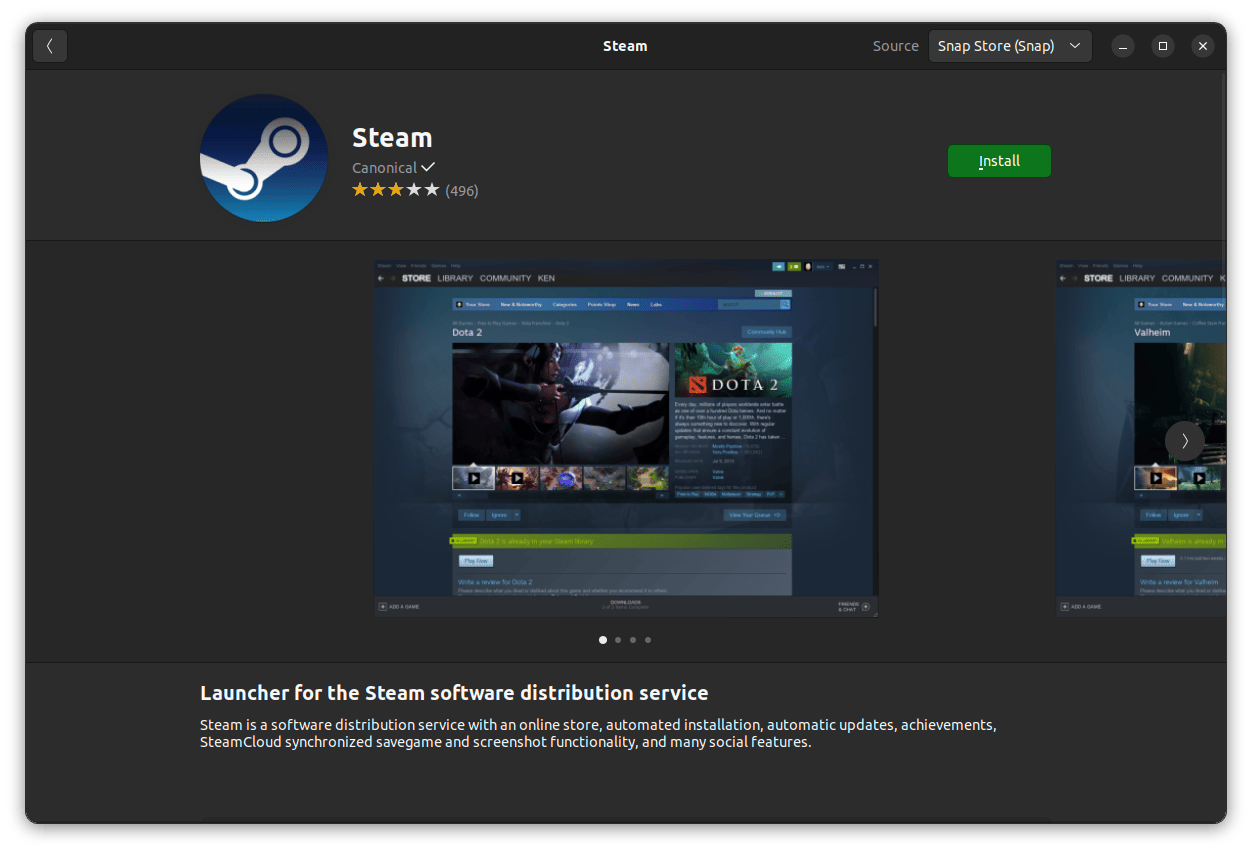Select the second carousel page dot
The width and height of the screenshot is (1252, 852).
pos(618,640)
